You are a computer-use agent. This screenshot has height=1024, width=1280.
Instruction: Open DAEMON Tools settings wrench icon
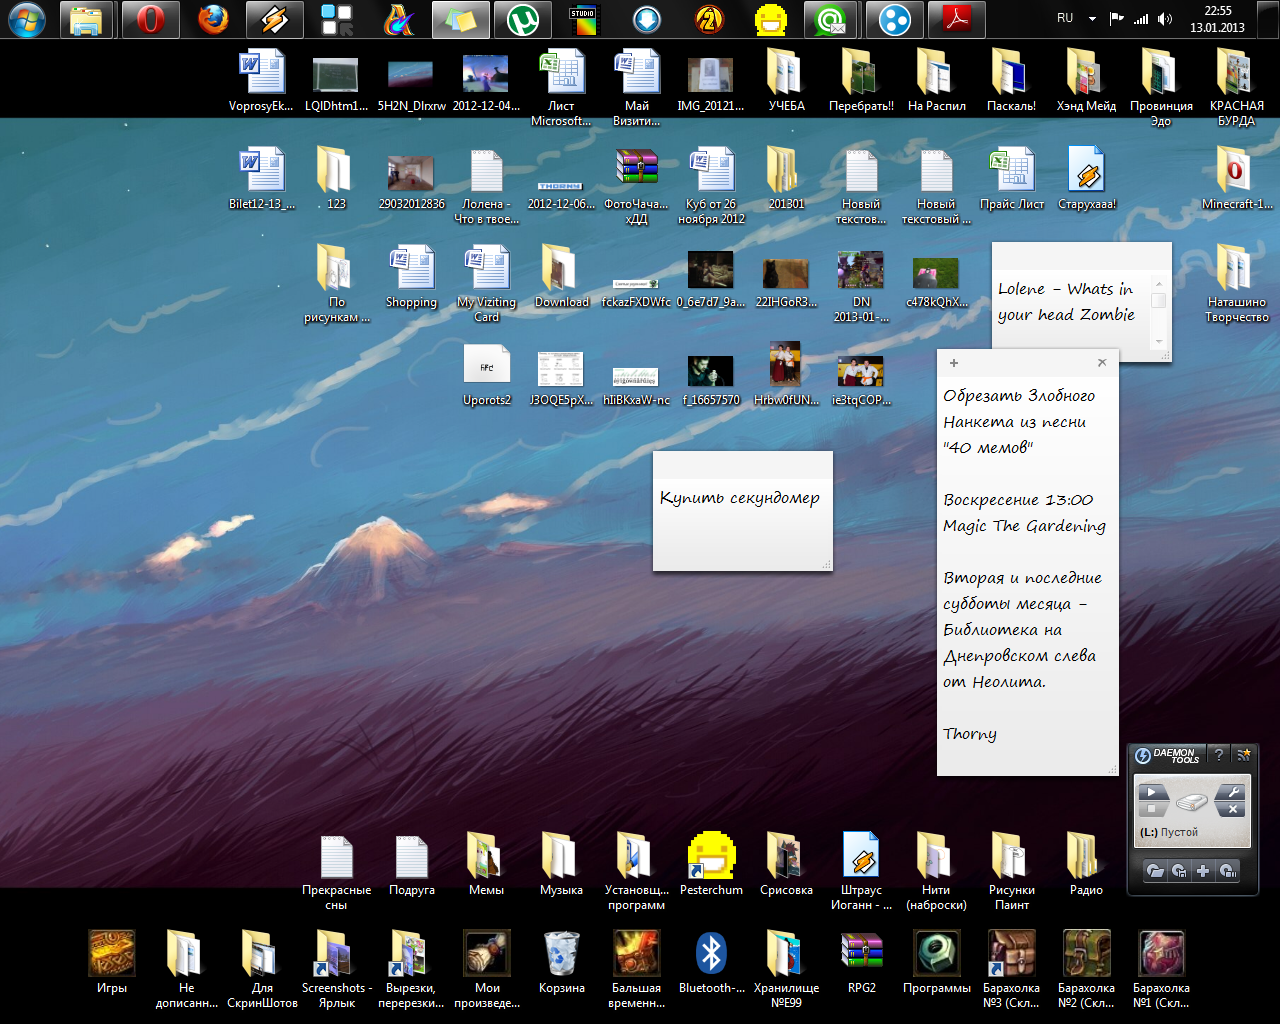point(1233,792)
